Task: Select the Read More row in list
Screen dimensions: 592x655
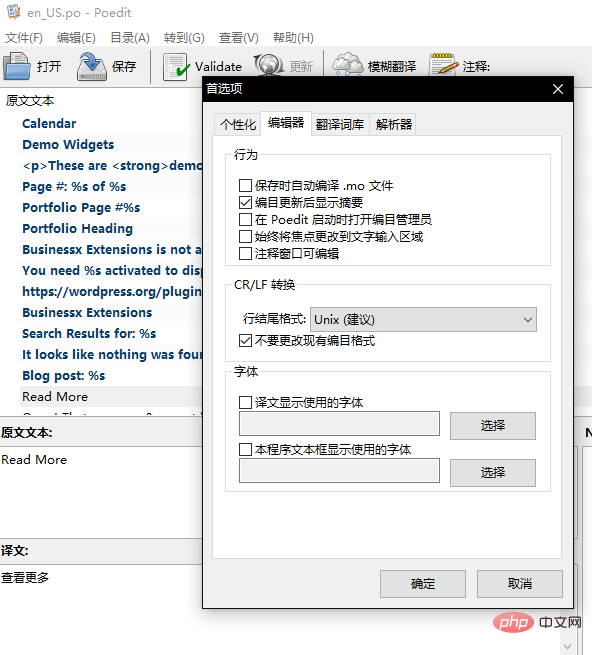Action: coord(111,396)
